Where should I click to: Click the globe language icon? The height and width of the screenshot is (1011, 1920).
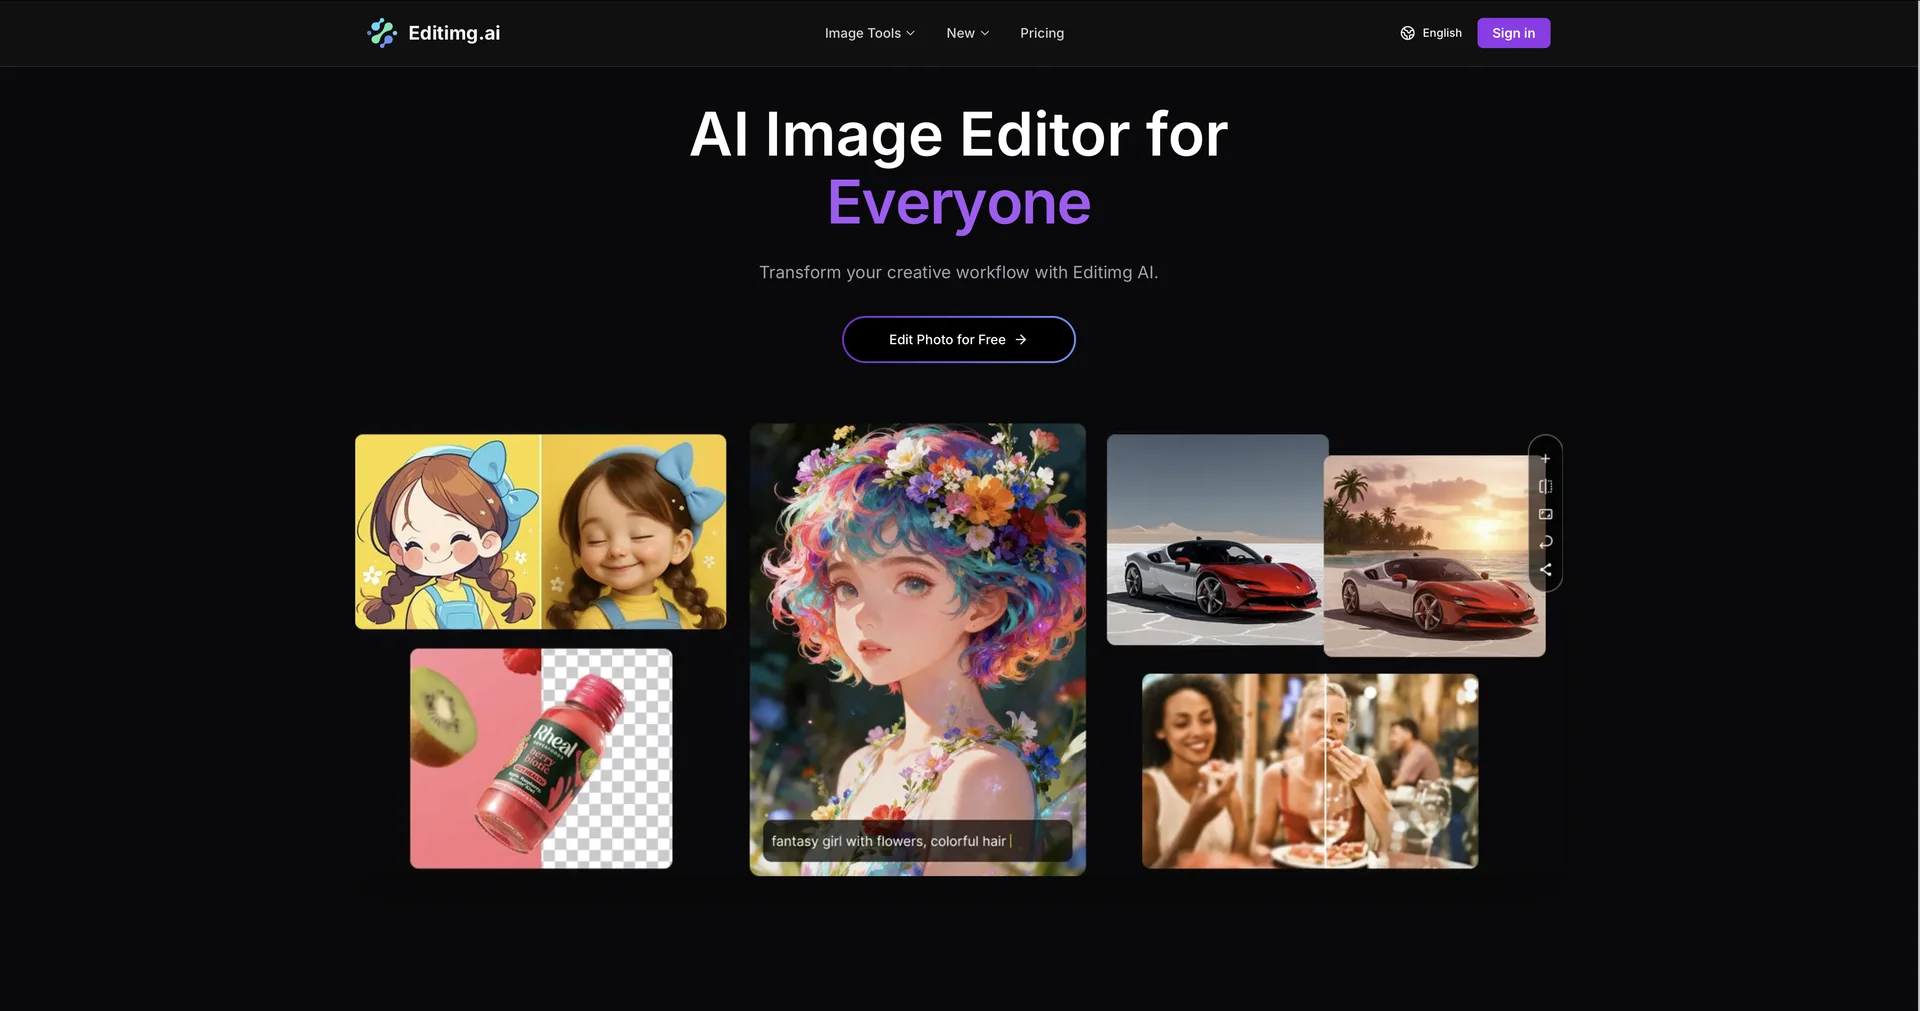tap(1407, 33)
